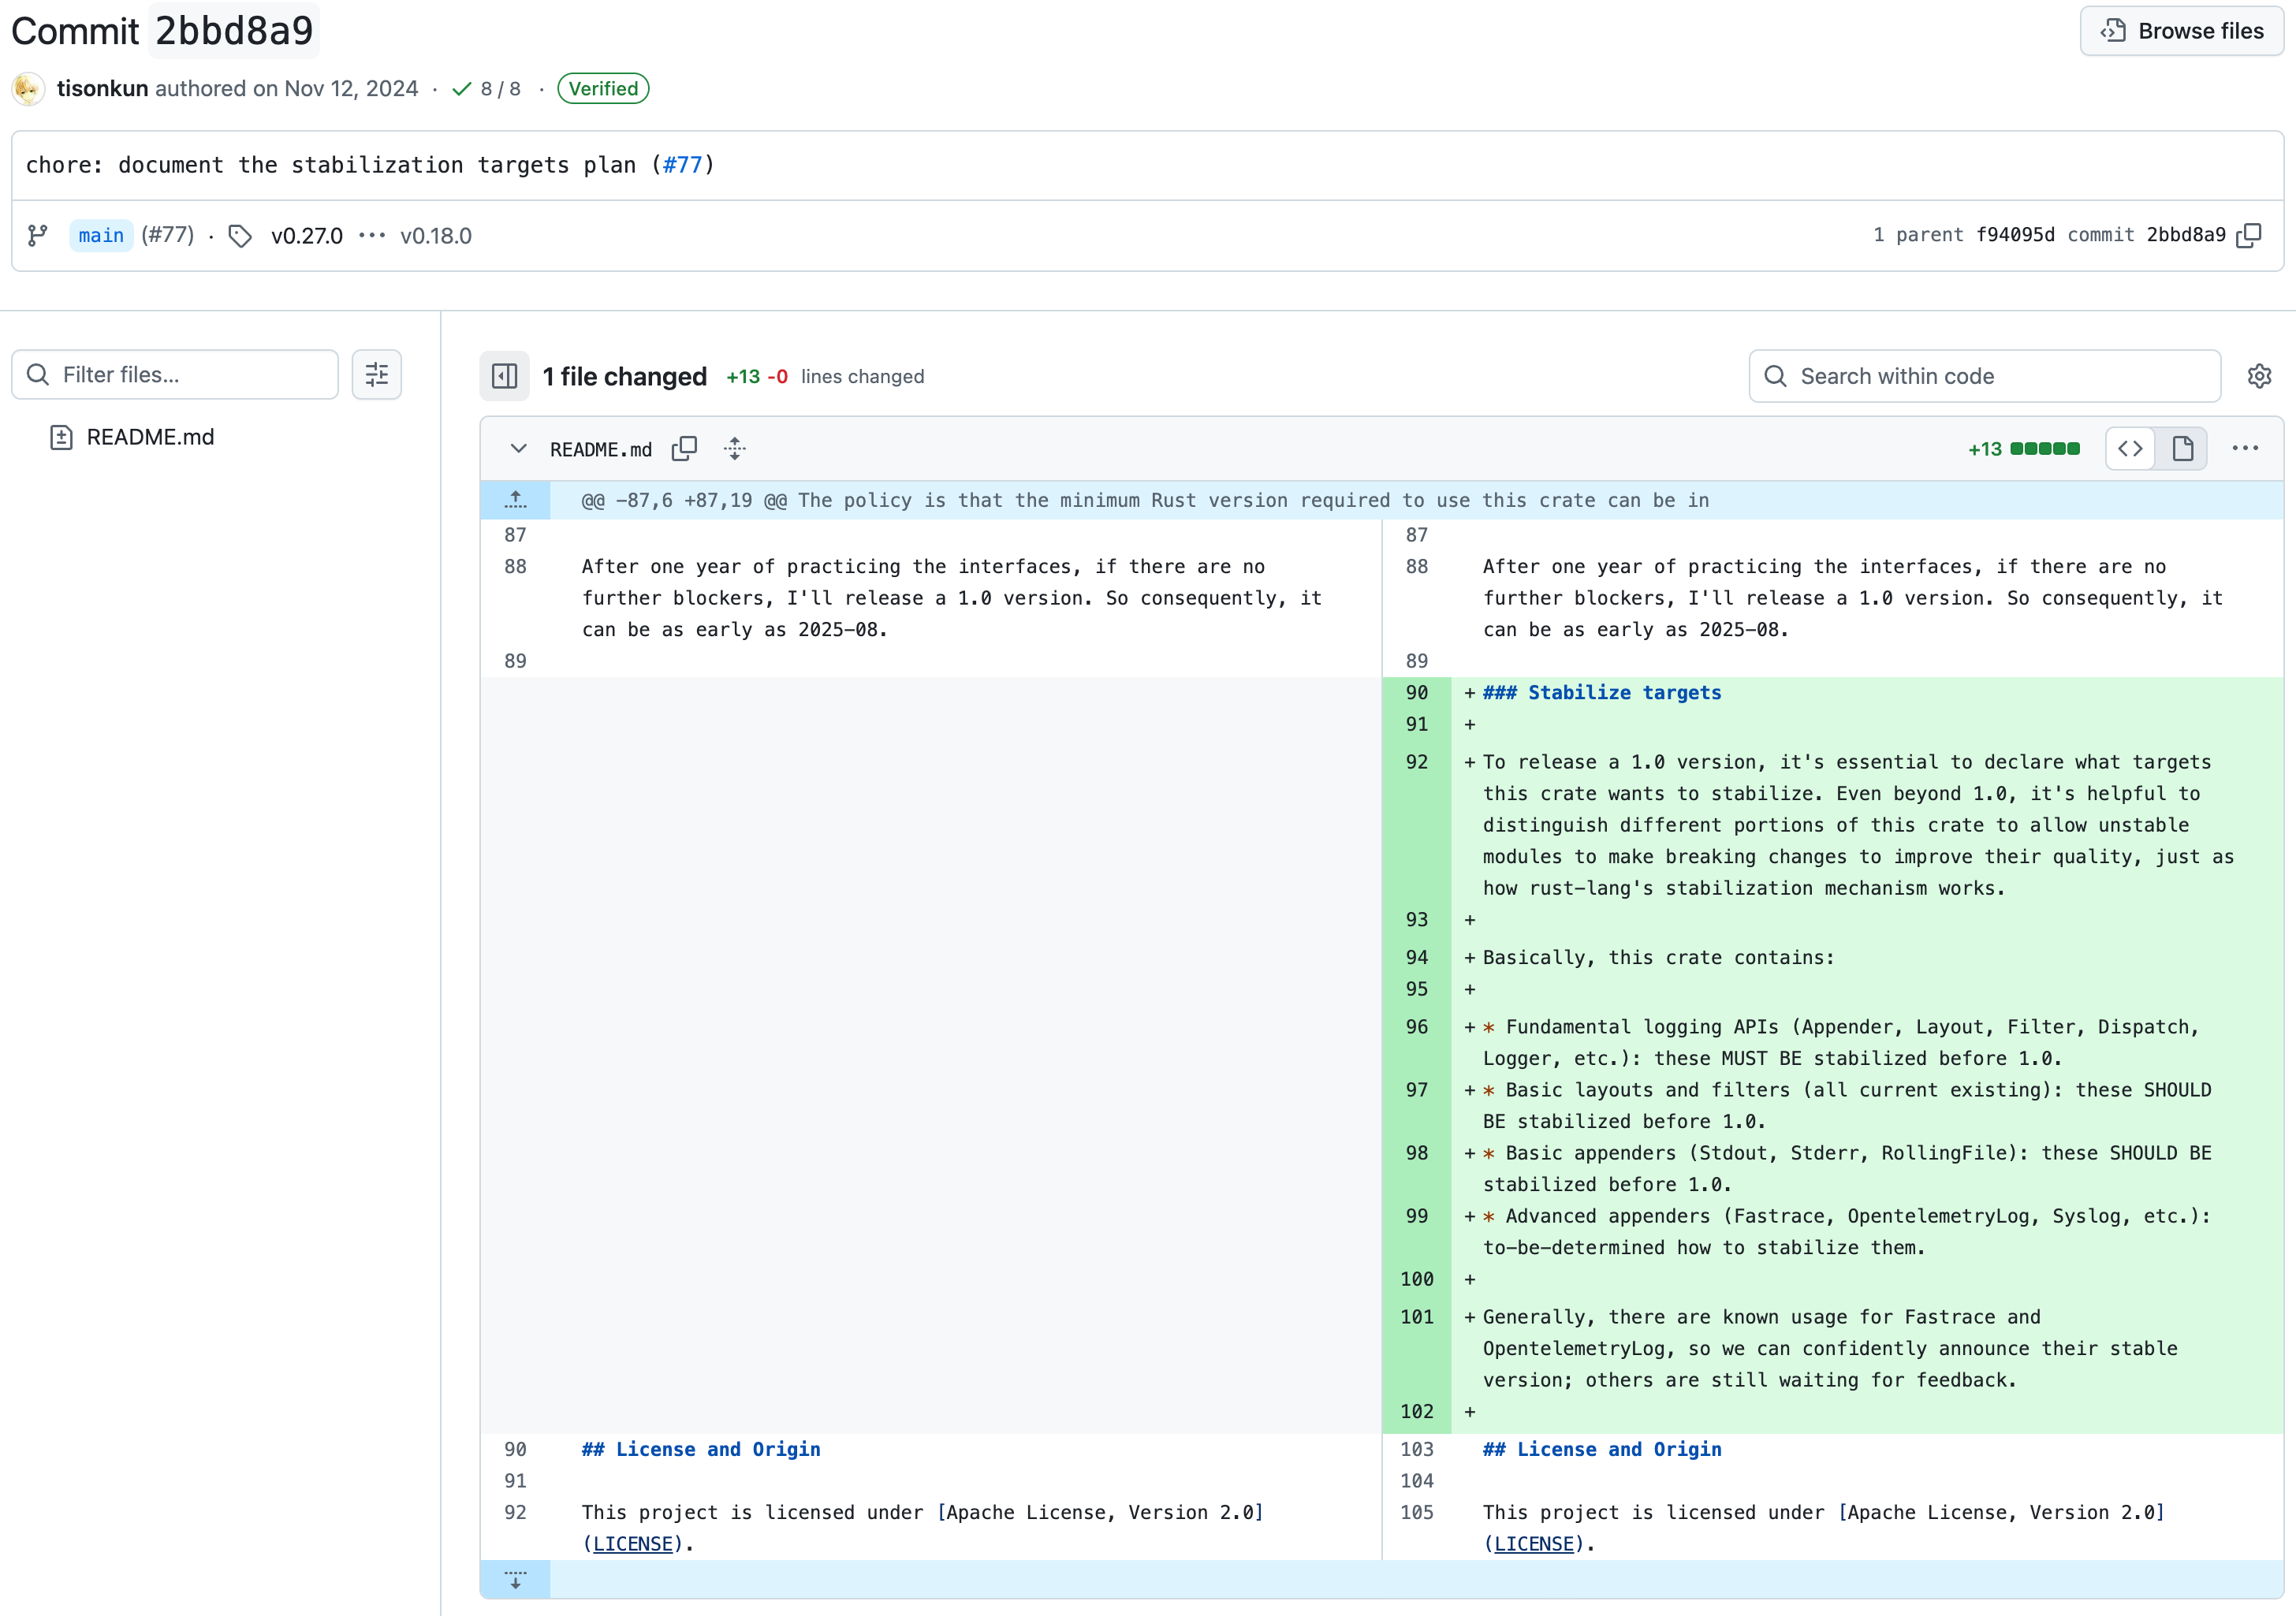Open the Browse files page

(2181, 30)
